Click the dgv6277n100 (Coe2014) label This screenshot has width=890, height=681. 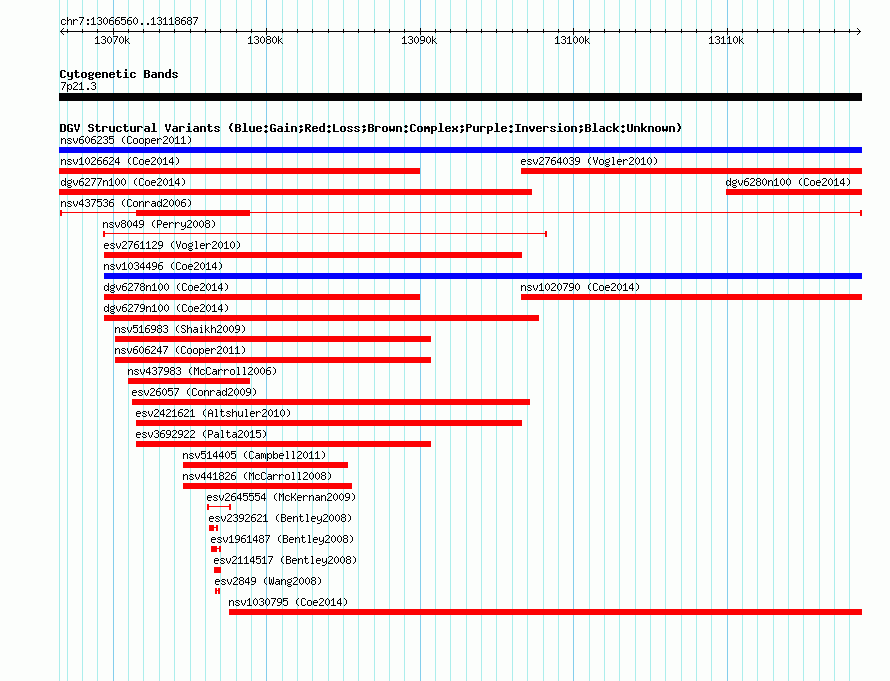123,182
